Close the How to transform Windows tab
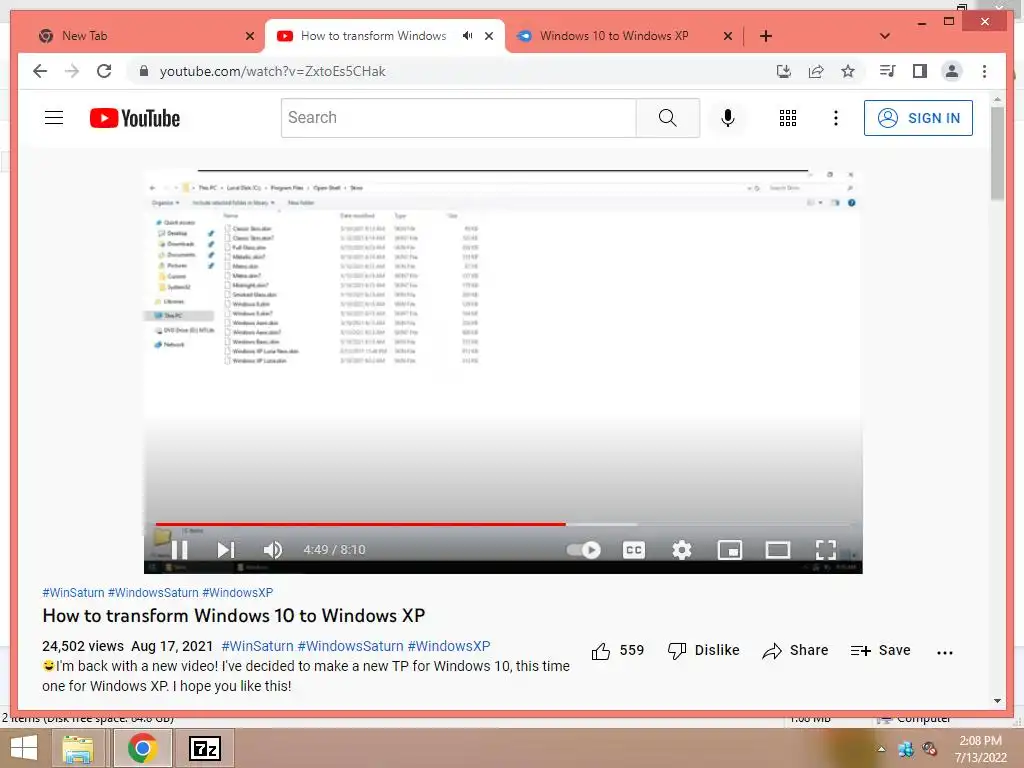The image size is (1024, 768). (x=488, y=36)
